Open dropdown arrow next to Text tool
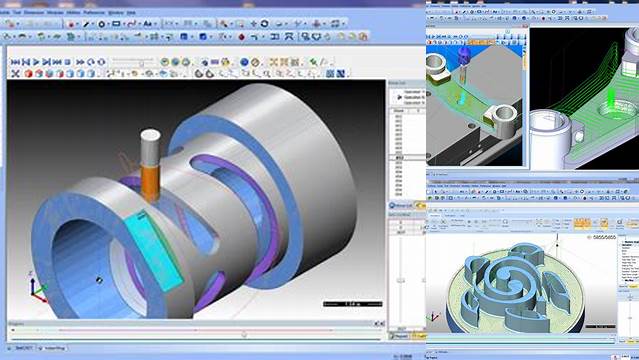 pyautogui.click(x=155, y=24)
